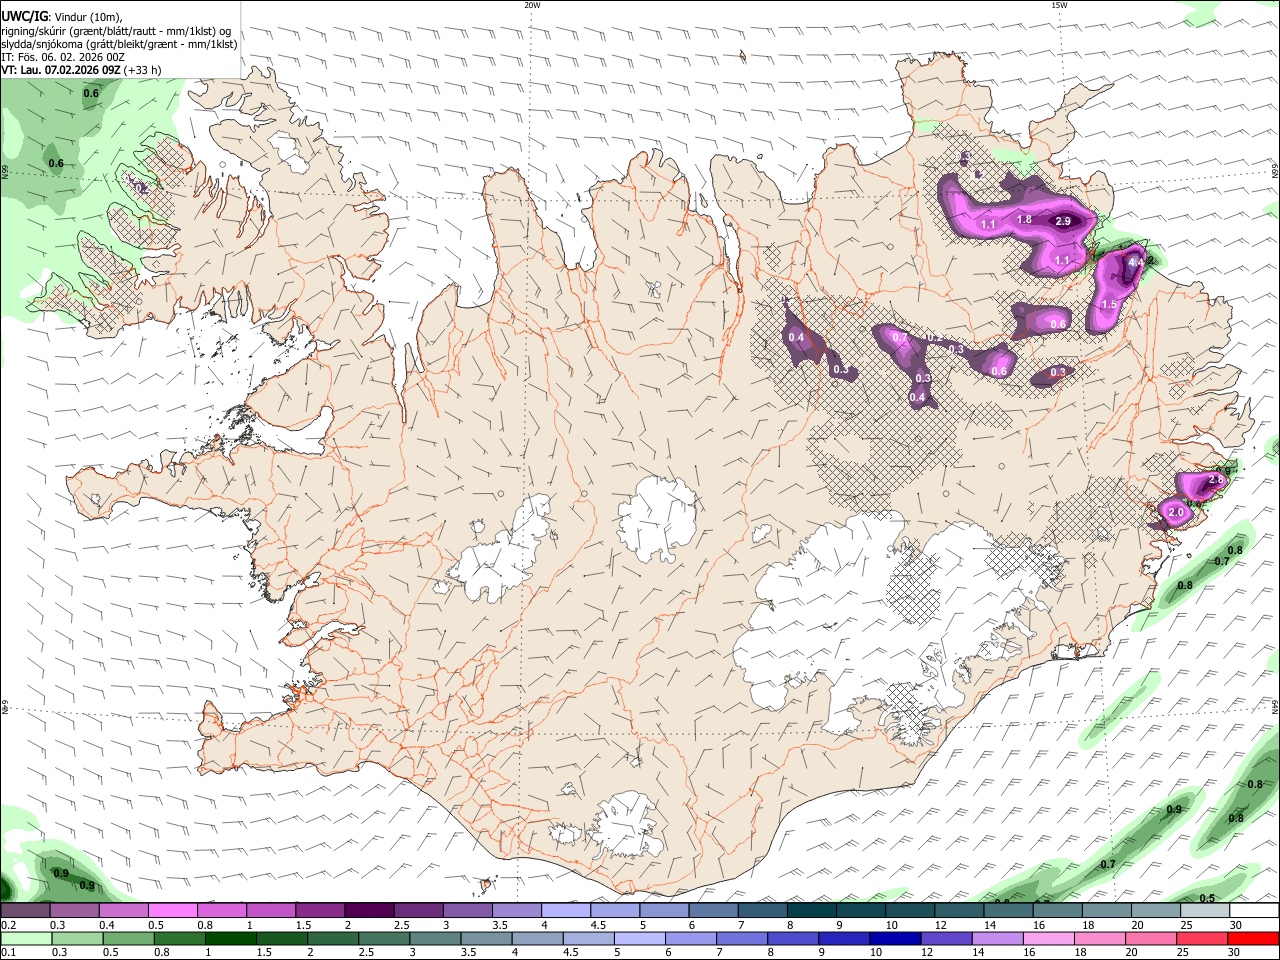Select the 'IT: Fös. 06. 02. 2026 00Z' line
Screen dimensions: 1280x960
tap(63, 57)
